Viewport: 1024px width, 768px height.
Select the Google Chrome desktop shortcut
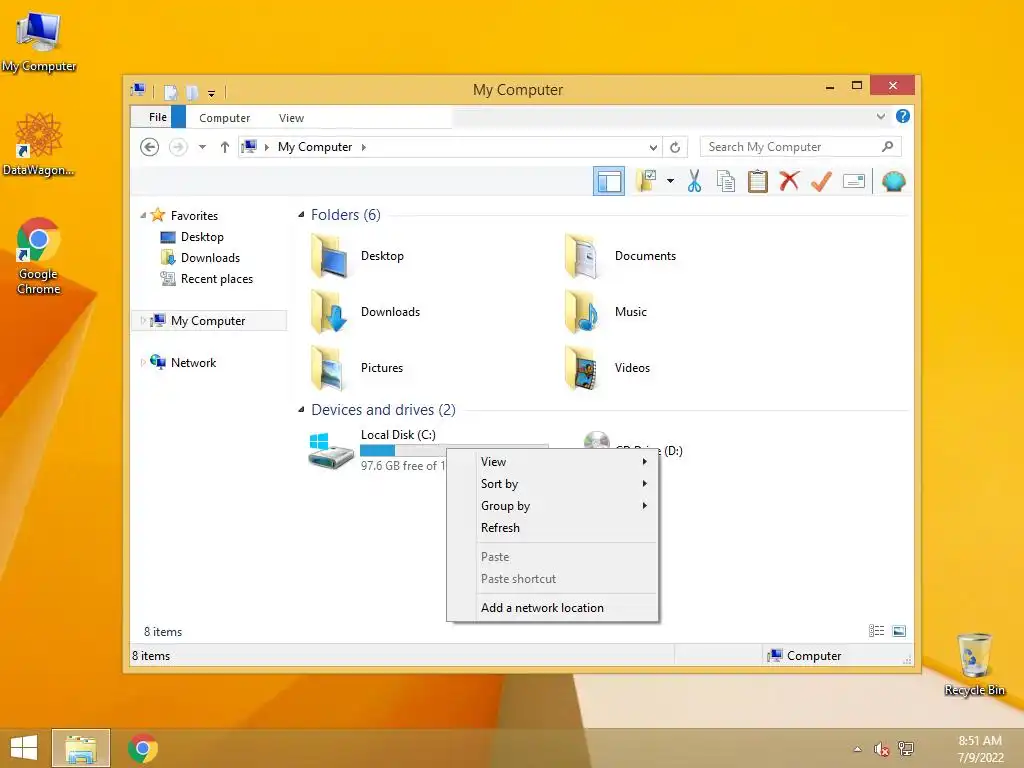coord(39,256)
